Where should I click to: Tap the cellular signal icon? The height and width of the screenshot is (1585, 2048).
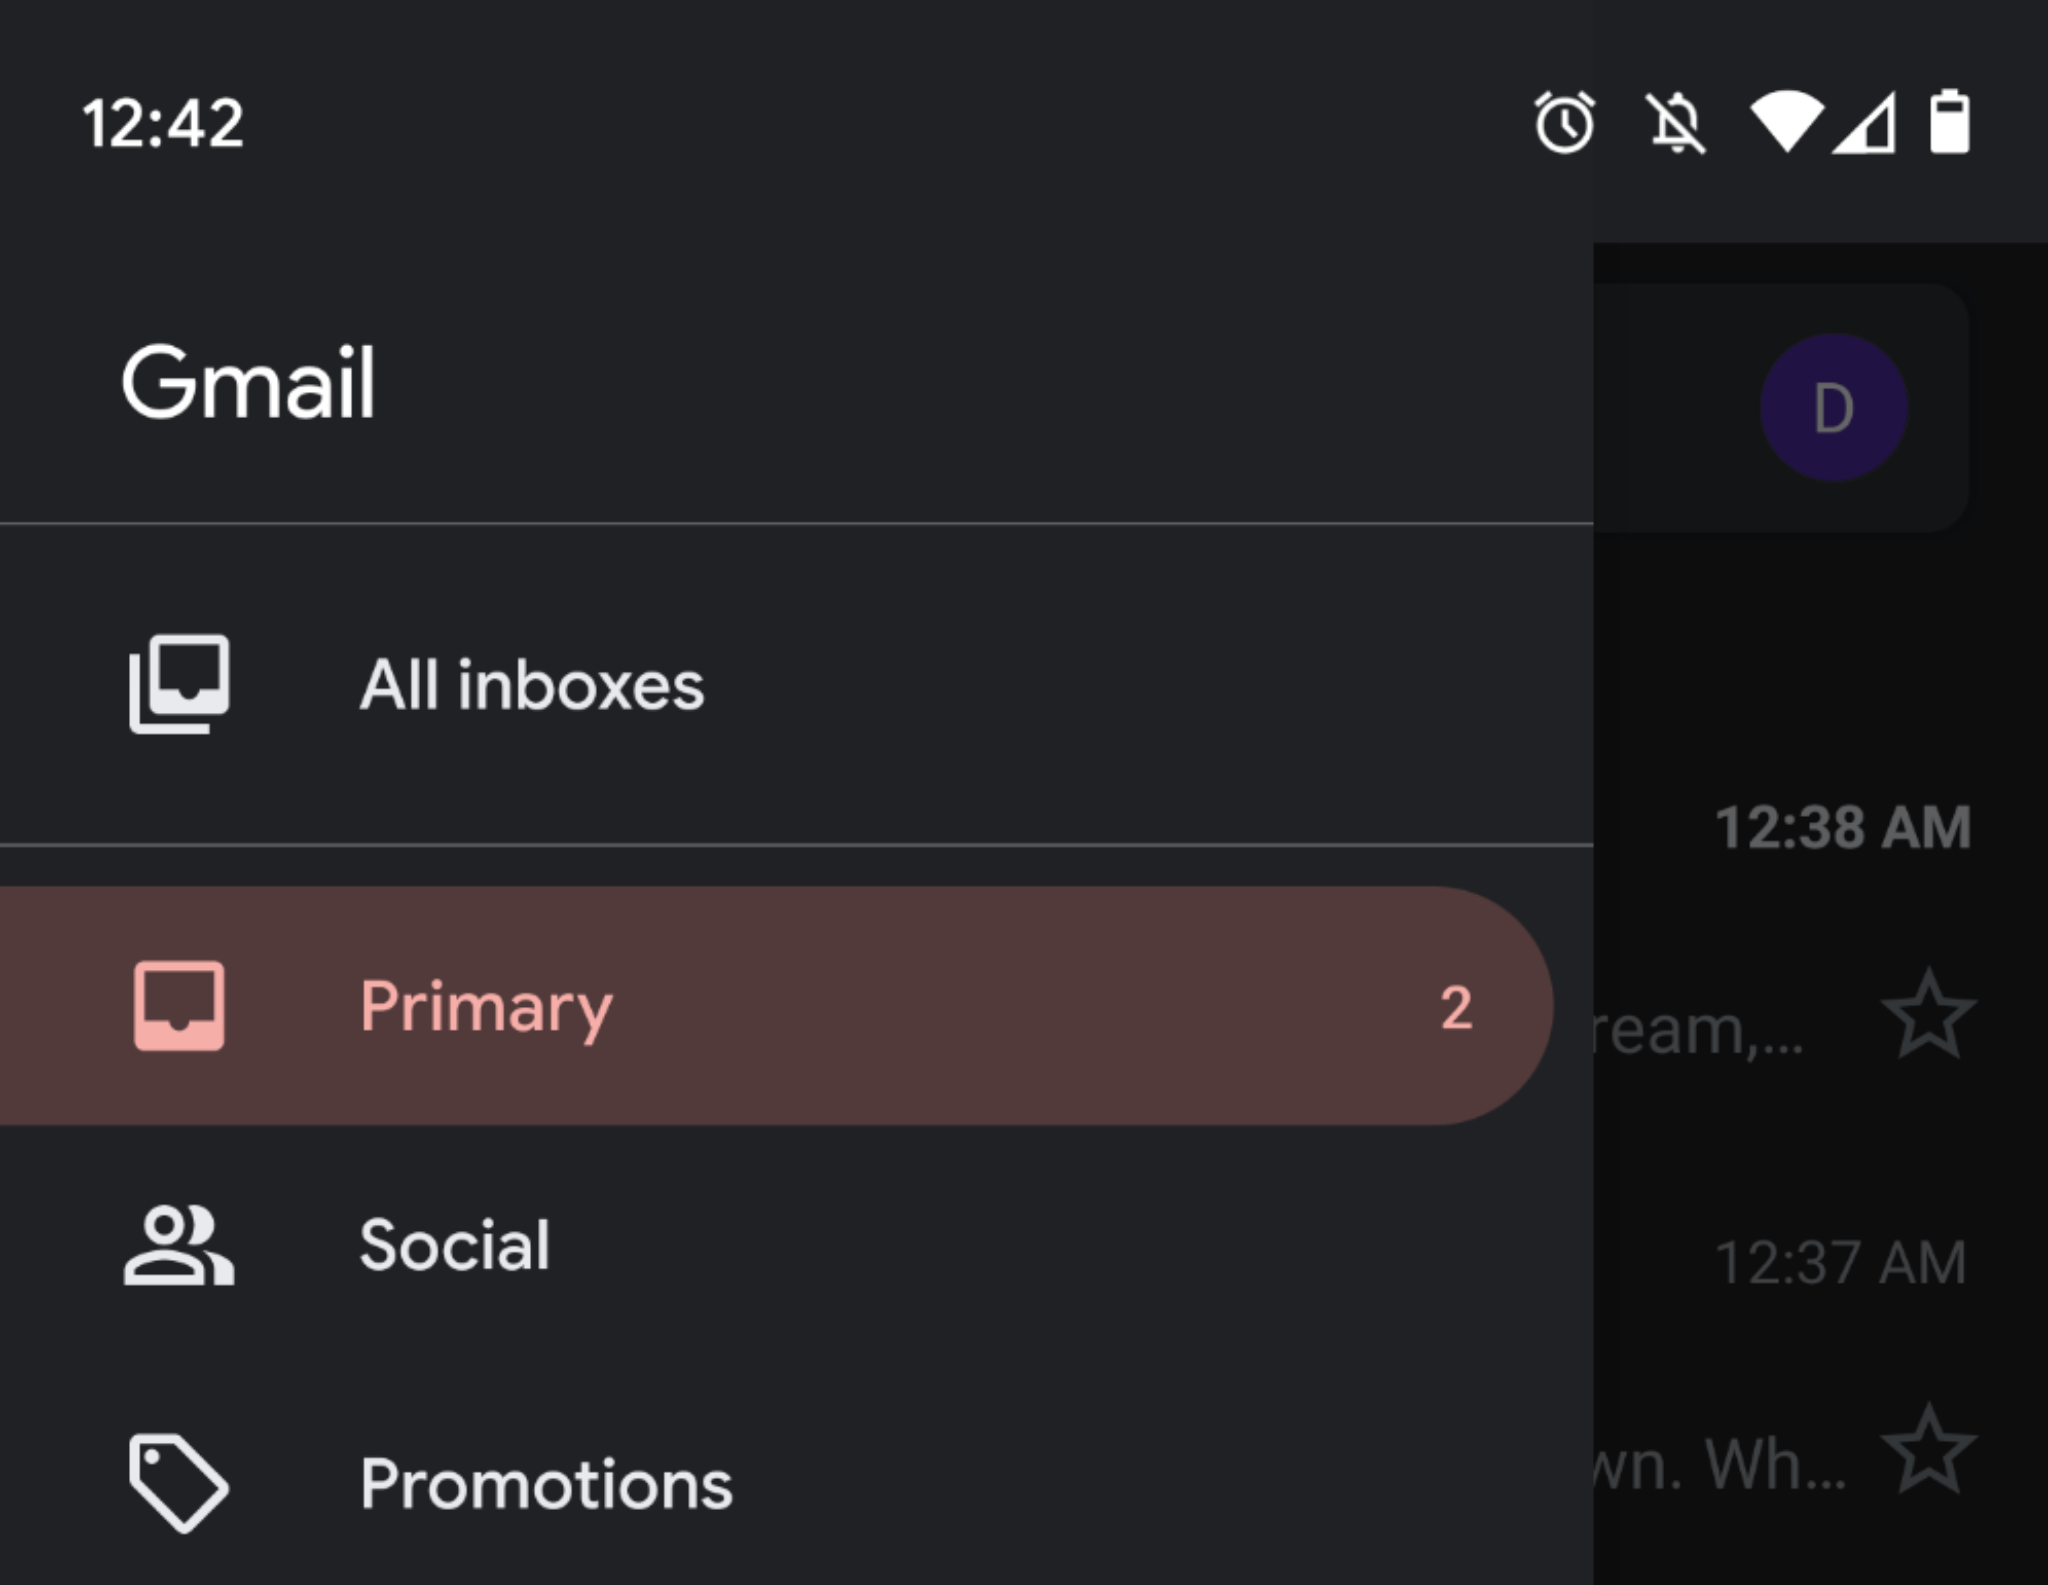click(1861, 123)
